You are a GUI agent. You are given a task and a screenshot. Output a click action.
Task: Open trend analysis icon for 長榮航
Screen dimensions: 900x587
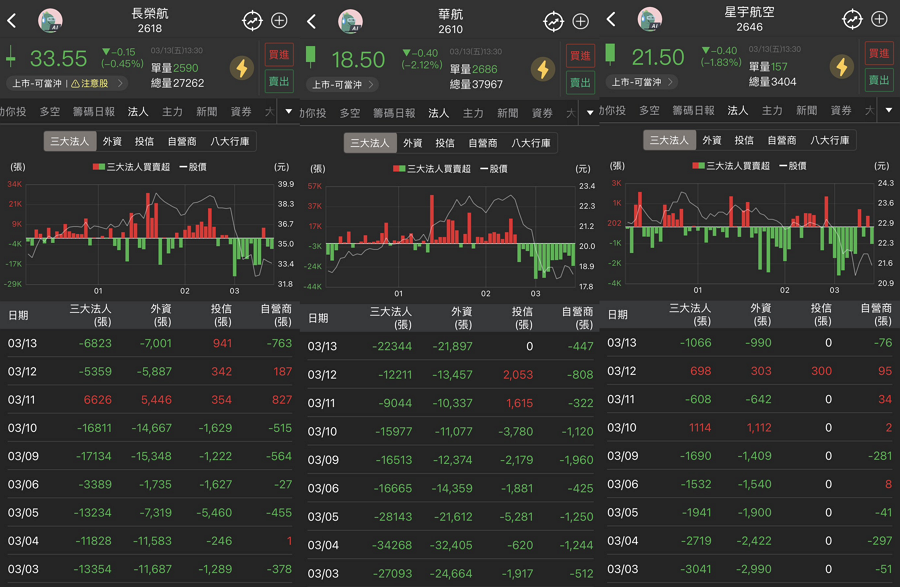click(252, 20)
